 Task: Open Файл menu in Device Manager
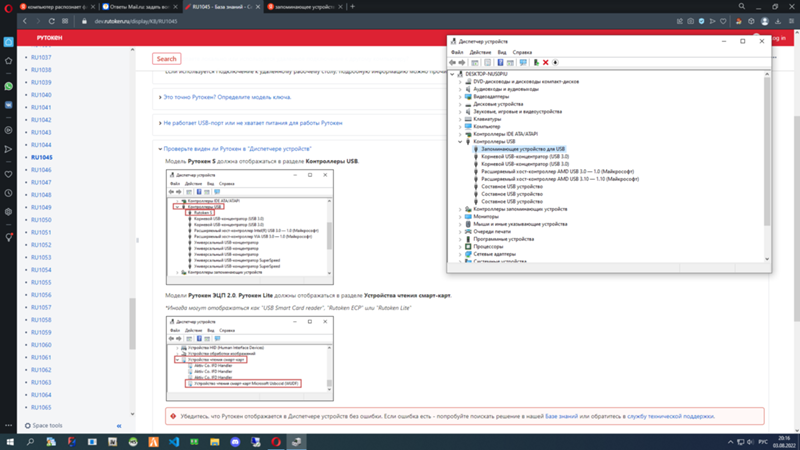(x=457, y=52)
